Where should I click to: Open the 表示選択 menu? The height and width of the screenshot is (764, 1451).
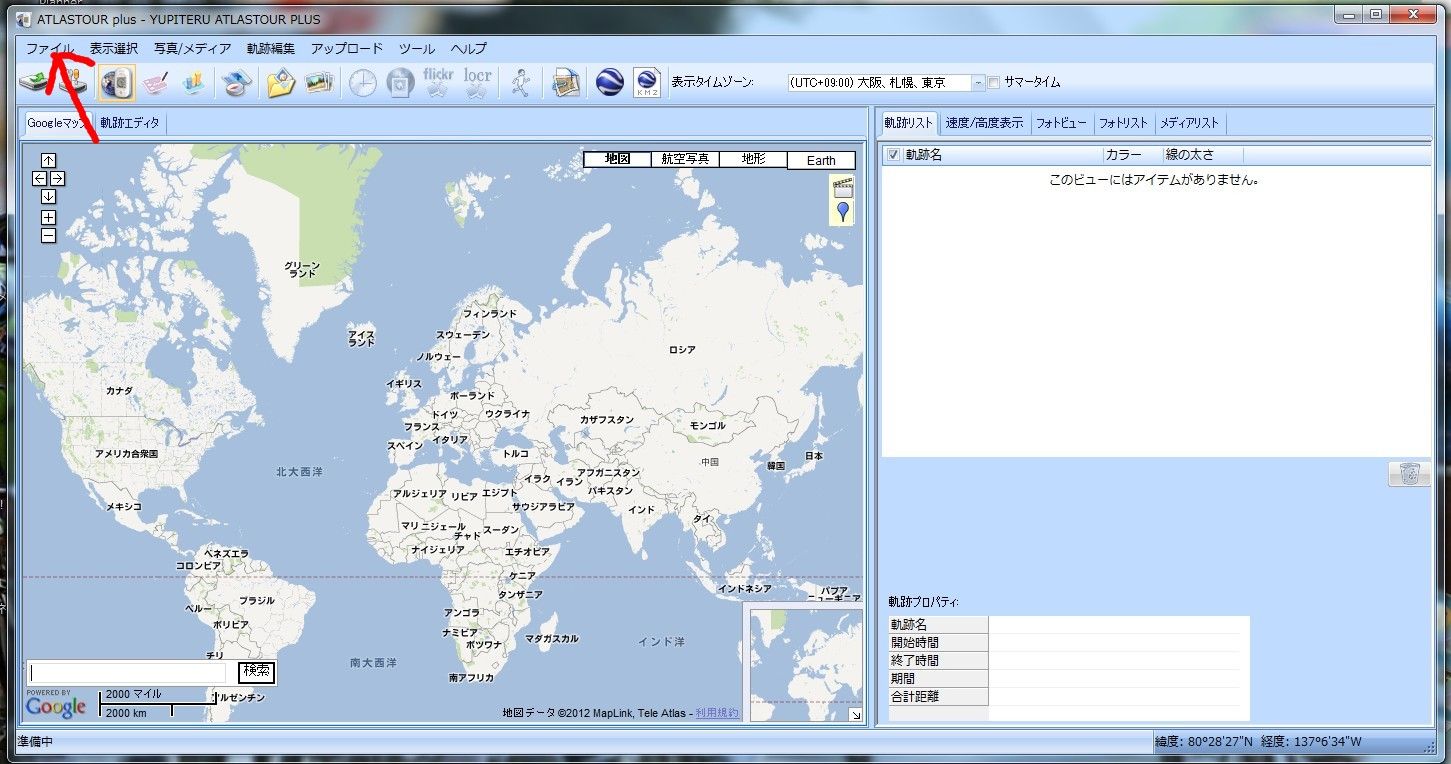pyautogui.click(x=114, y=48)
